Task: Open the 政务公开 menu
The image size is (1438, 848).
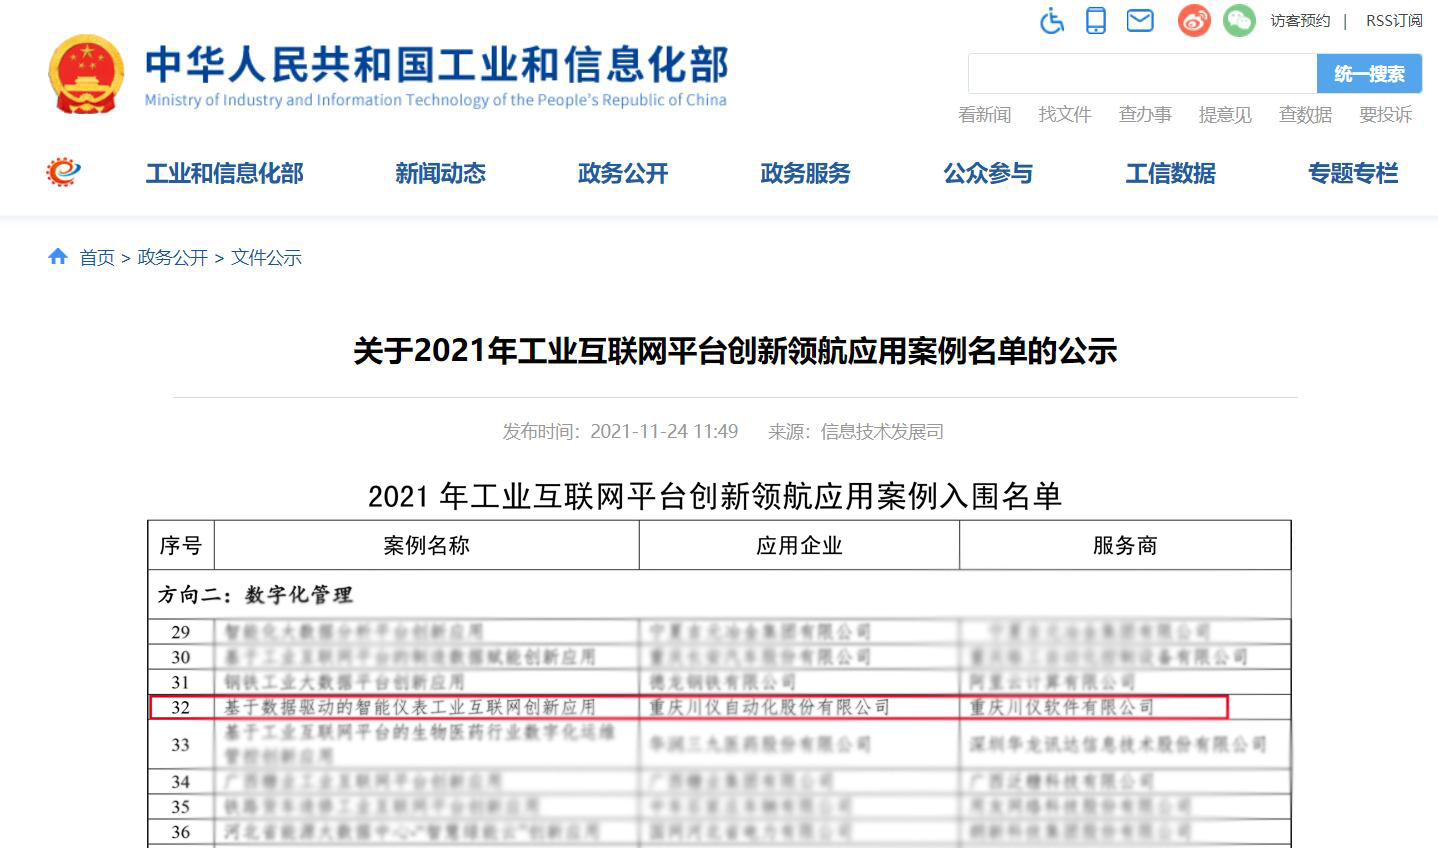Action: (x=621, y=173)
